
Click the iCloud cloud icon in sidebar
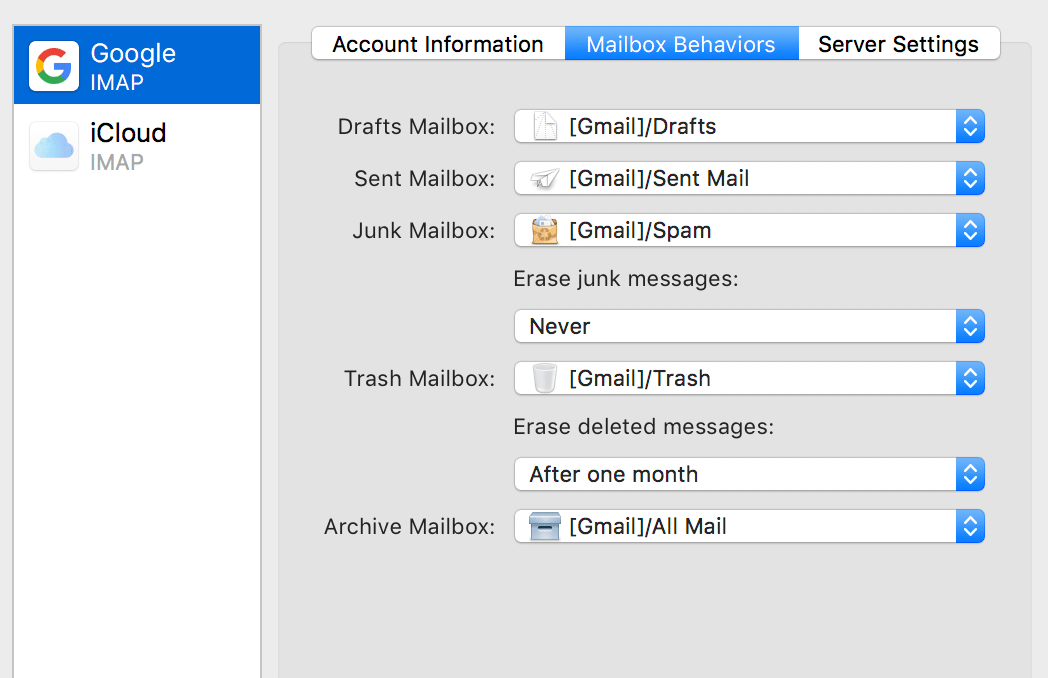tap(53, 146)
